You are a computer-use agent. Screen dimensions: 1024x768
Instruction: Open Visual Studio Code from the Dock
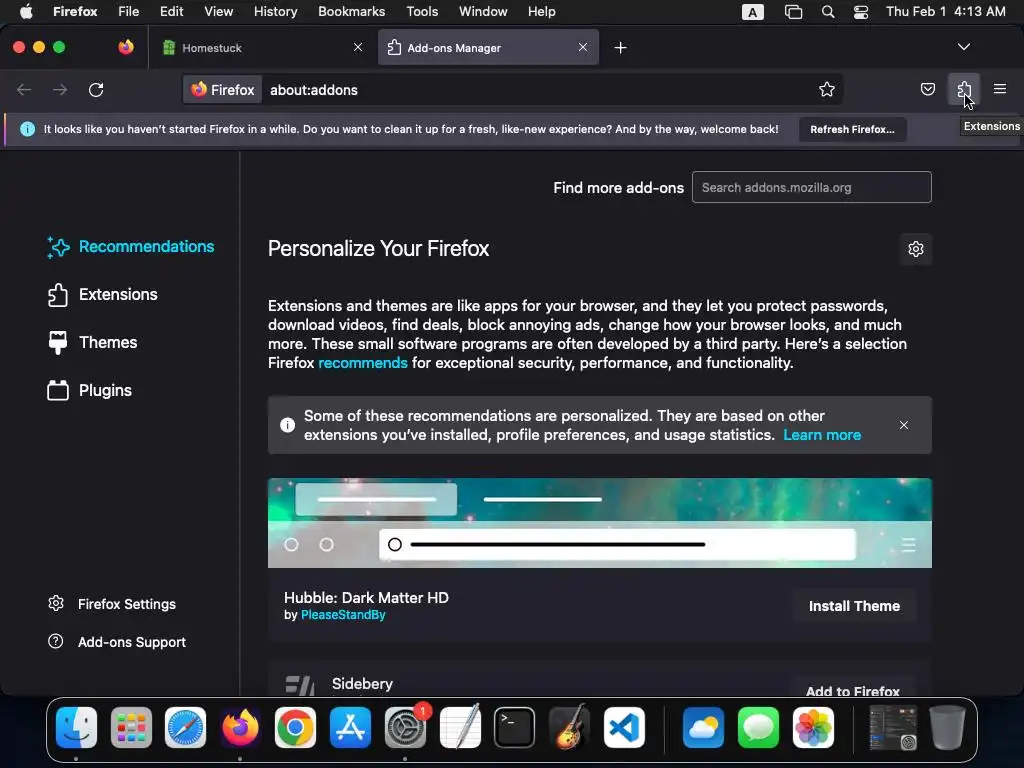coord(624,728)
